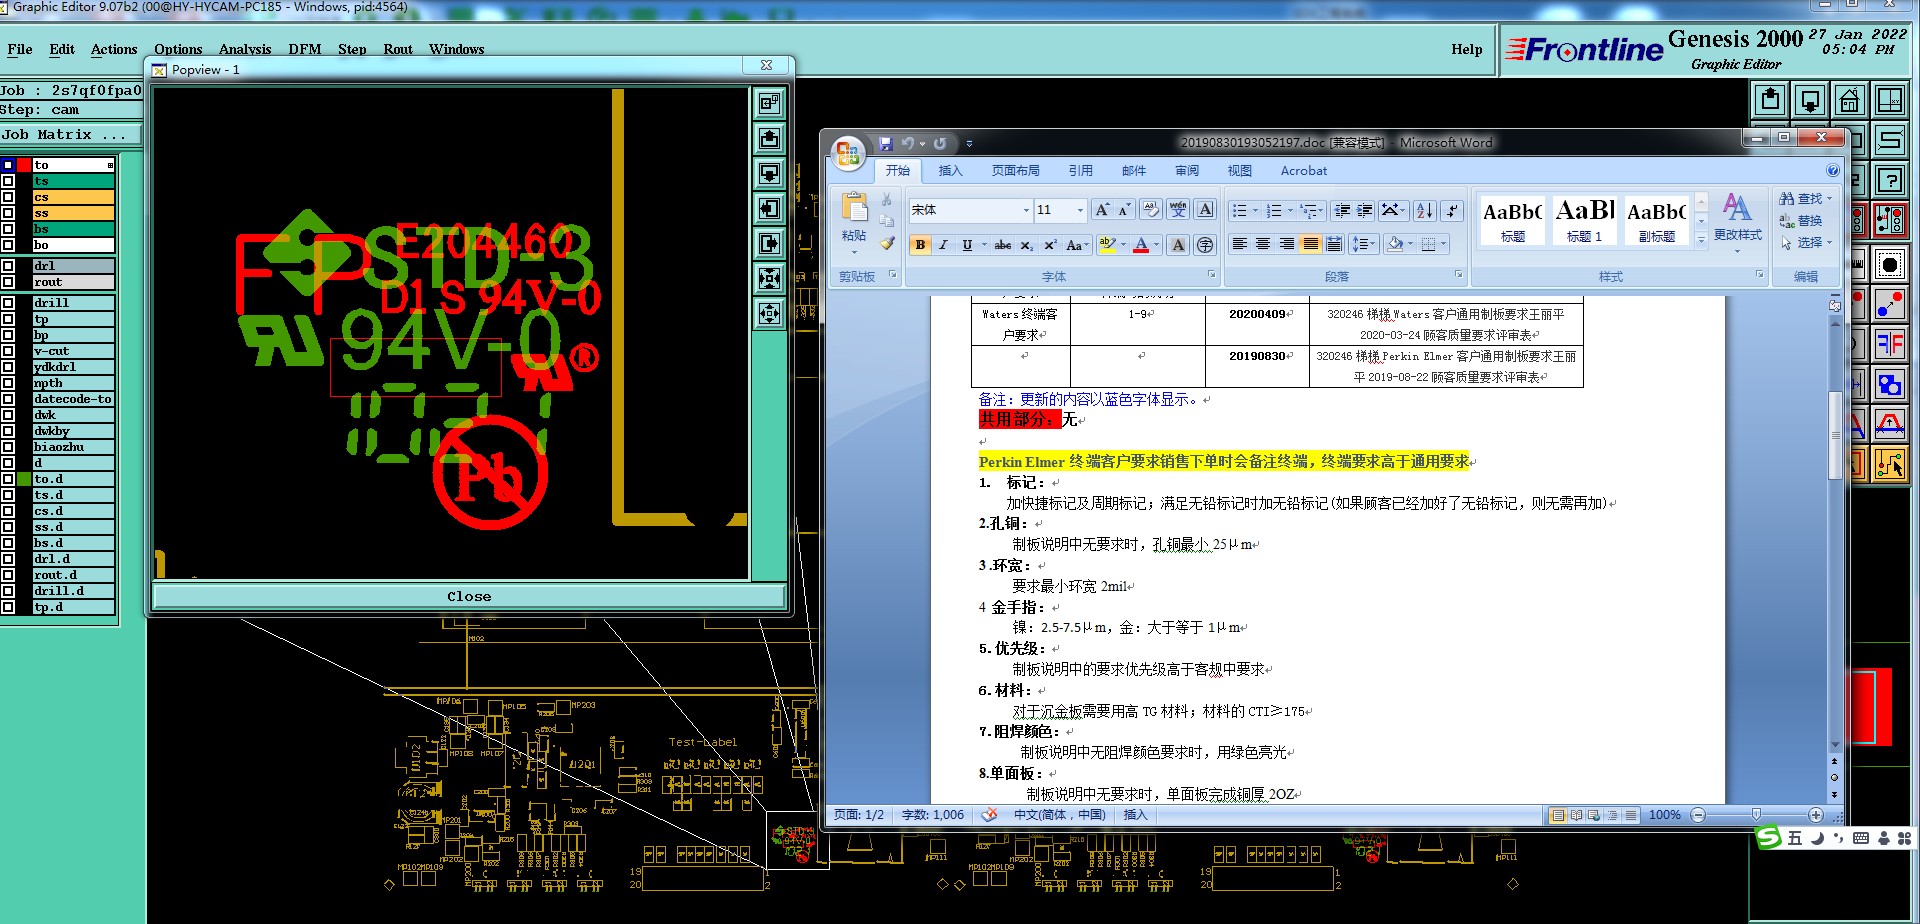This screenshot has width=1920, height=924.
Task: Click the overlapping blue shapes tool icon
Action: 1890,385
